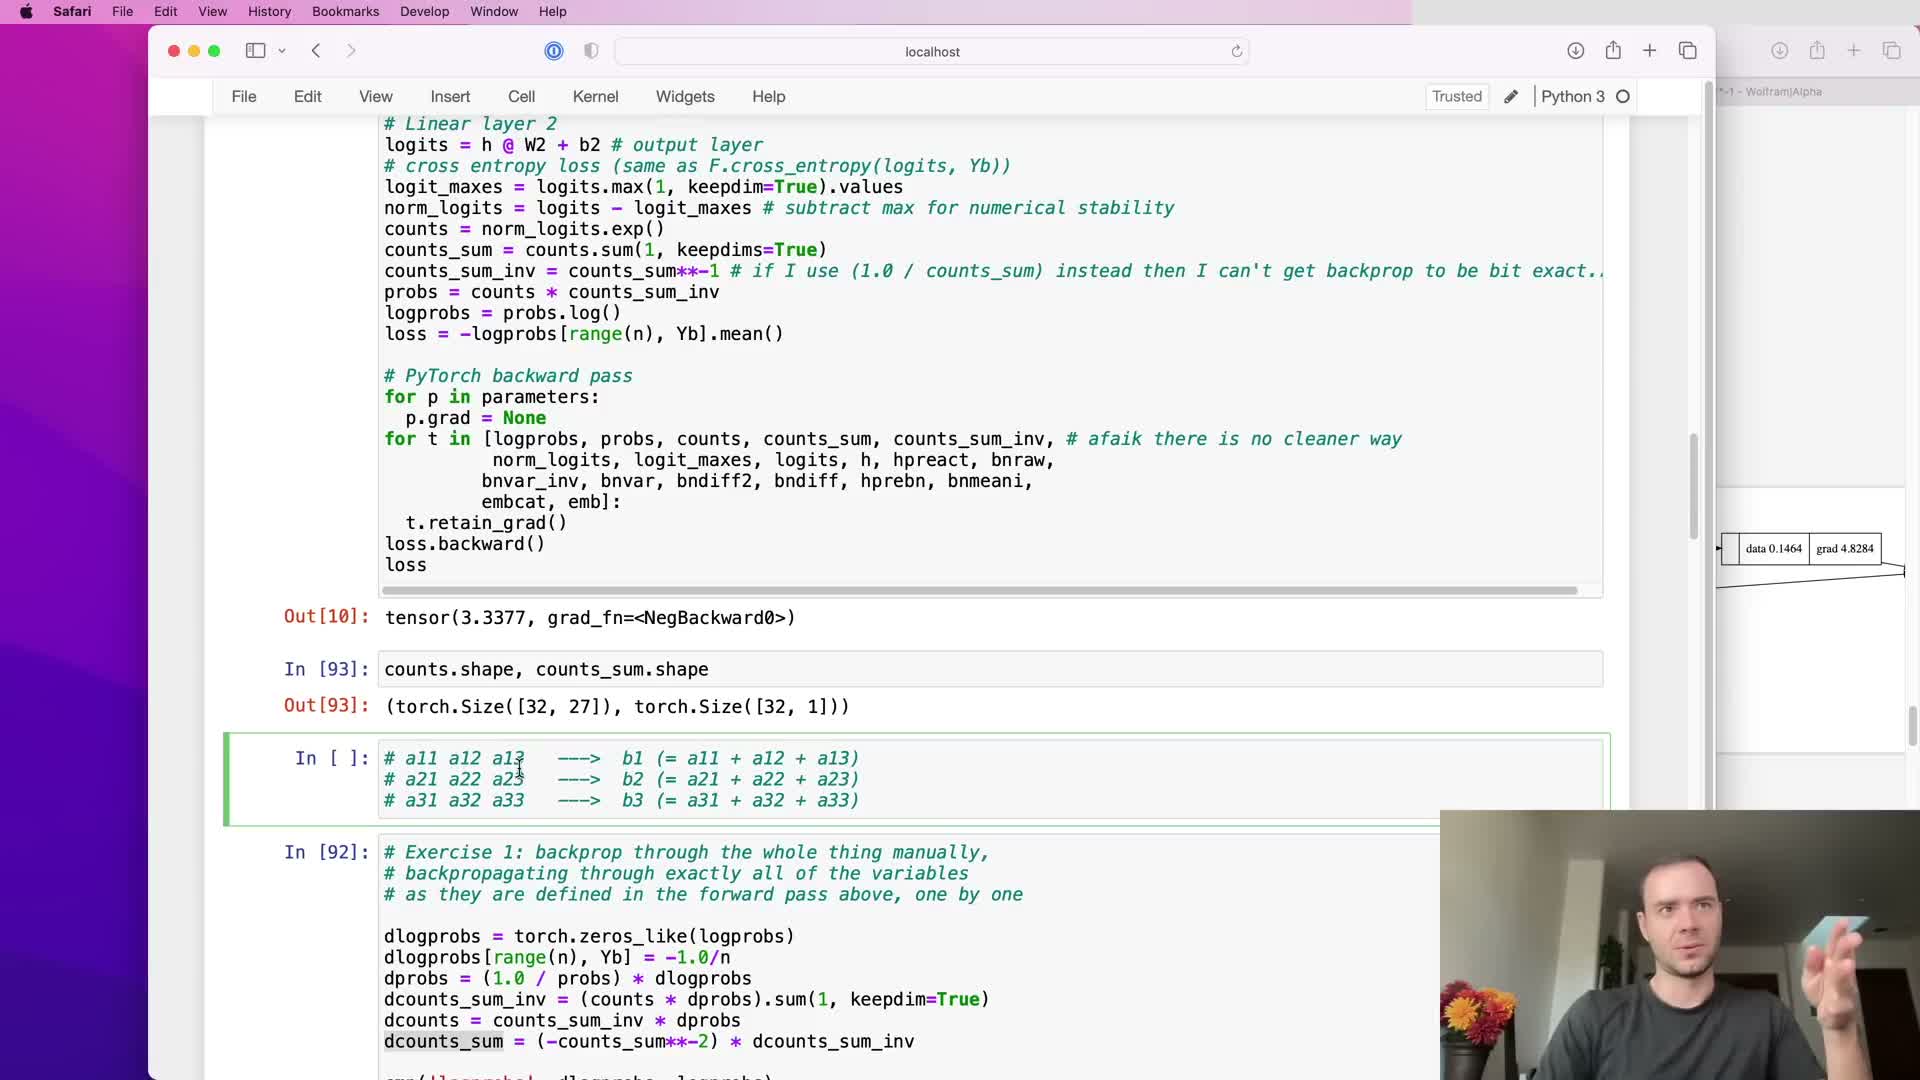The image size is (1920, 1080).
Task: Click the Python 3 kernel indicator
Action: click(x=1572, y=97)
